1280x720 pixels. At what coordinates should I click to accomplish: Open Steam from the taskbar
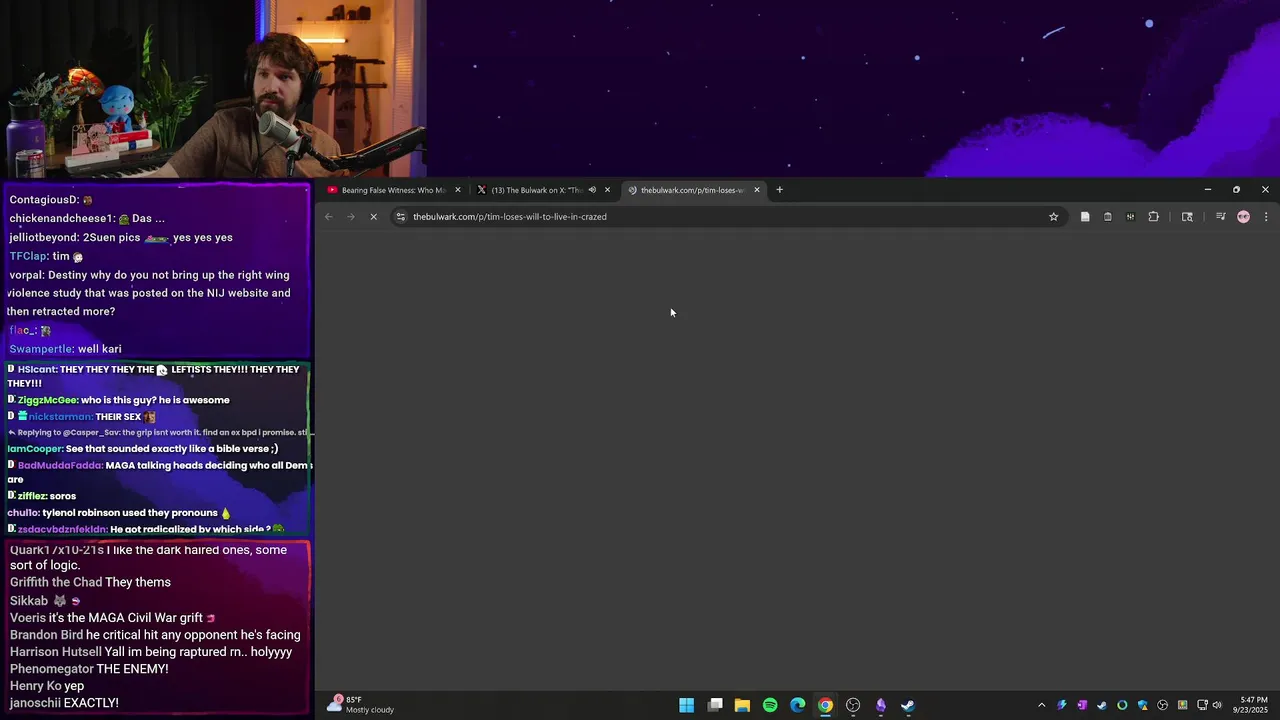coord(908,705)
